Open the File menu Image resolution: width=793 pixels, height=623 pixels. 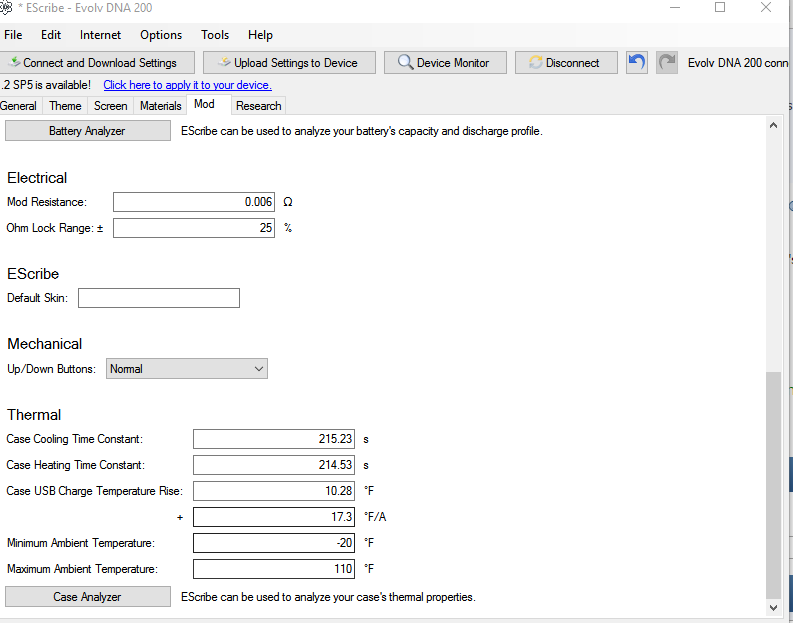(13, 35)
